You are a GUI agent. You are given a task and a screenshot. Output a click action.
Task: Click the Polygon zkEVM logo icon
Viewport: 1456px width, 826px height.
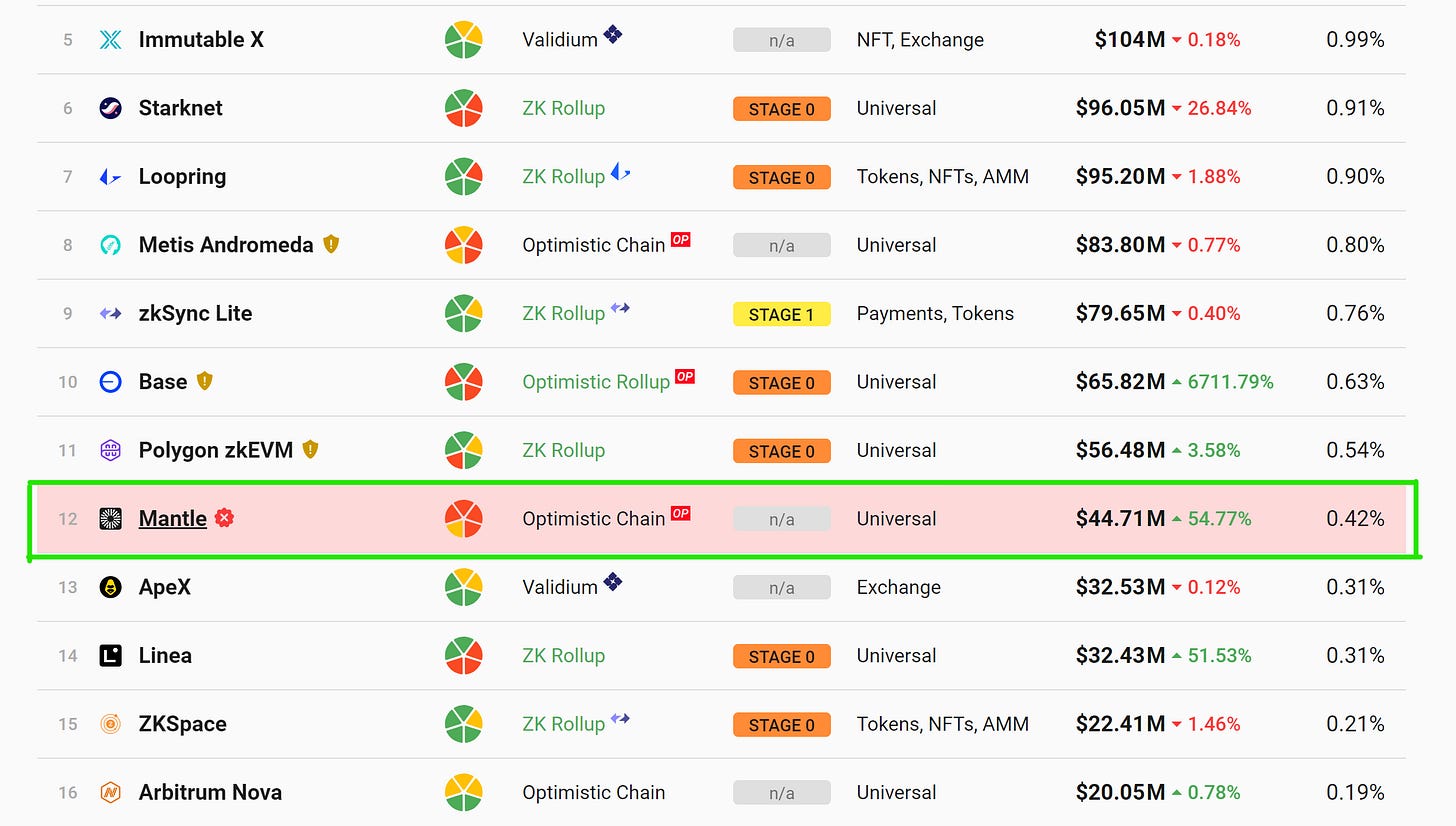pyautogui.click(x=110, y=450)
